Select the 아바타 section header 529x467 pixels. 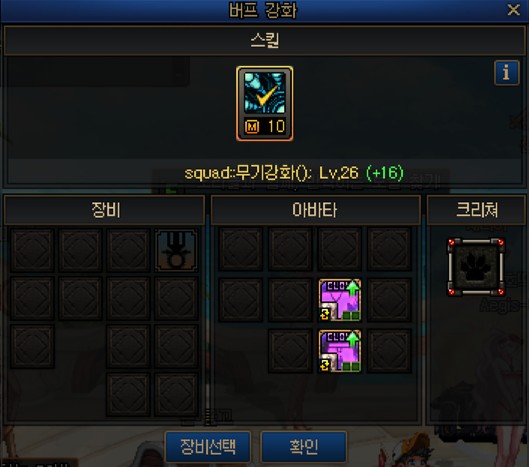click(x=315, y=210)
